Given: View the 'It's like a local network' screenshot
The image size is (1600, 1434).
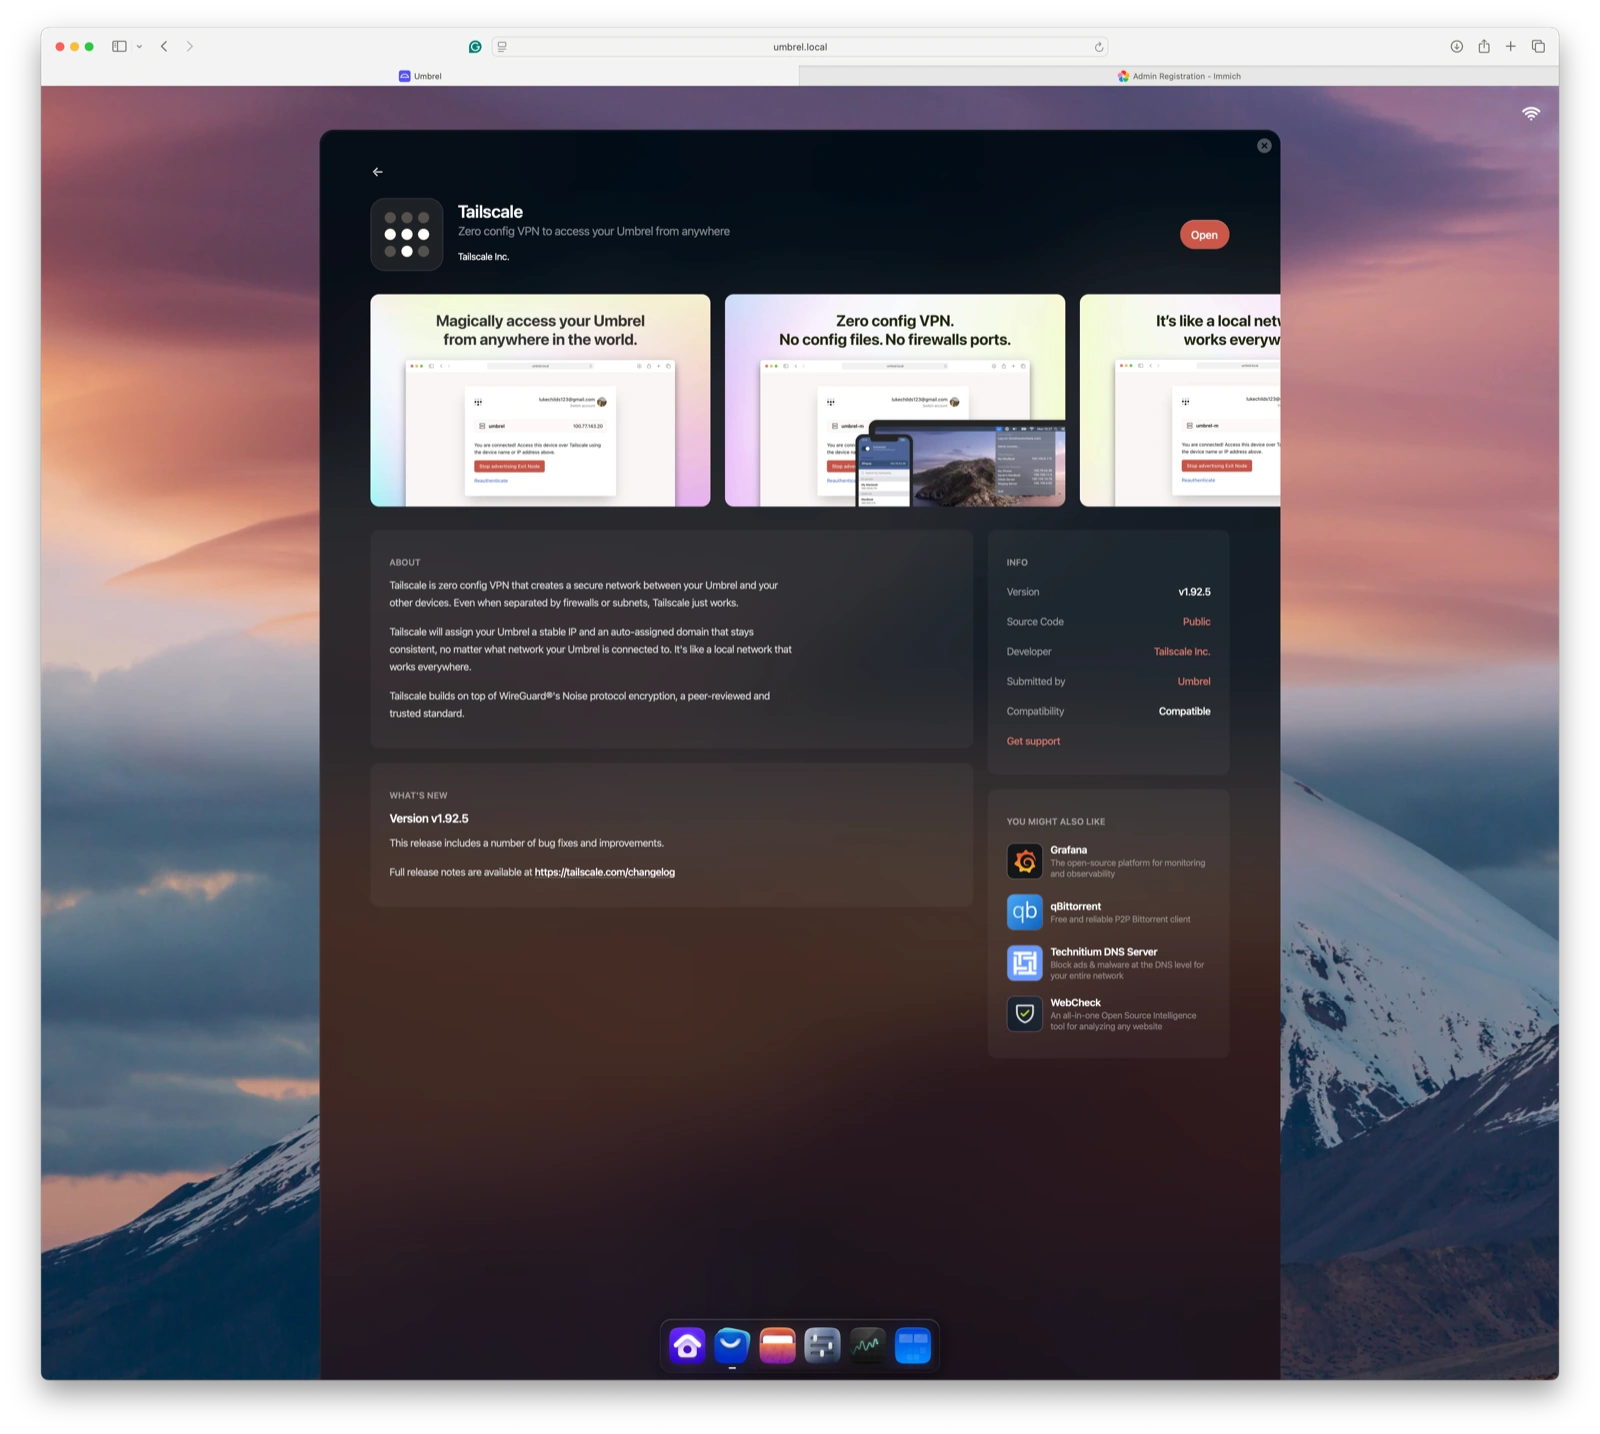Looking at the screenshot, I should [x=1180, y=400].
